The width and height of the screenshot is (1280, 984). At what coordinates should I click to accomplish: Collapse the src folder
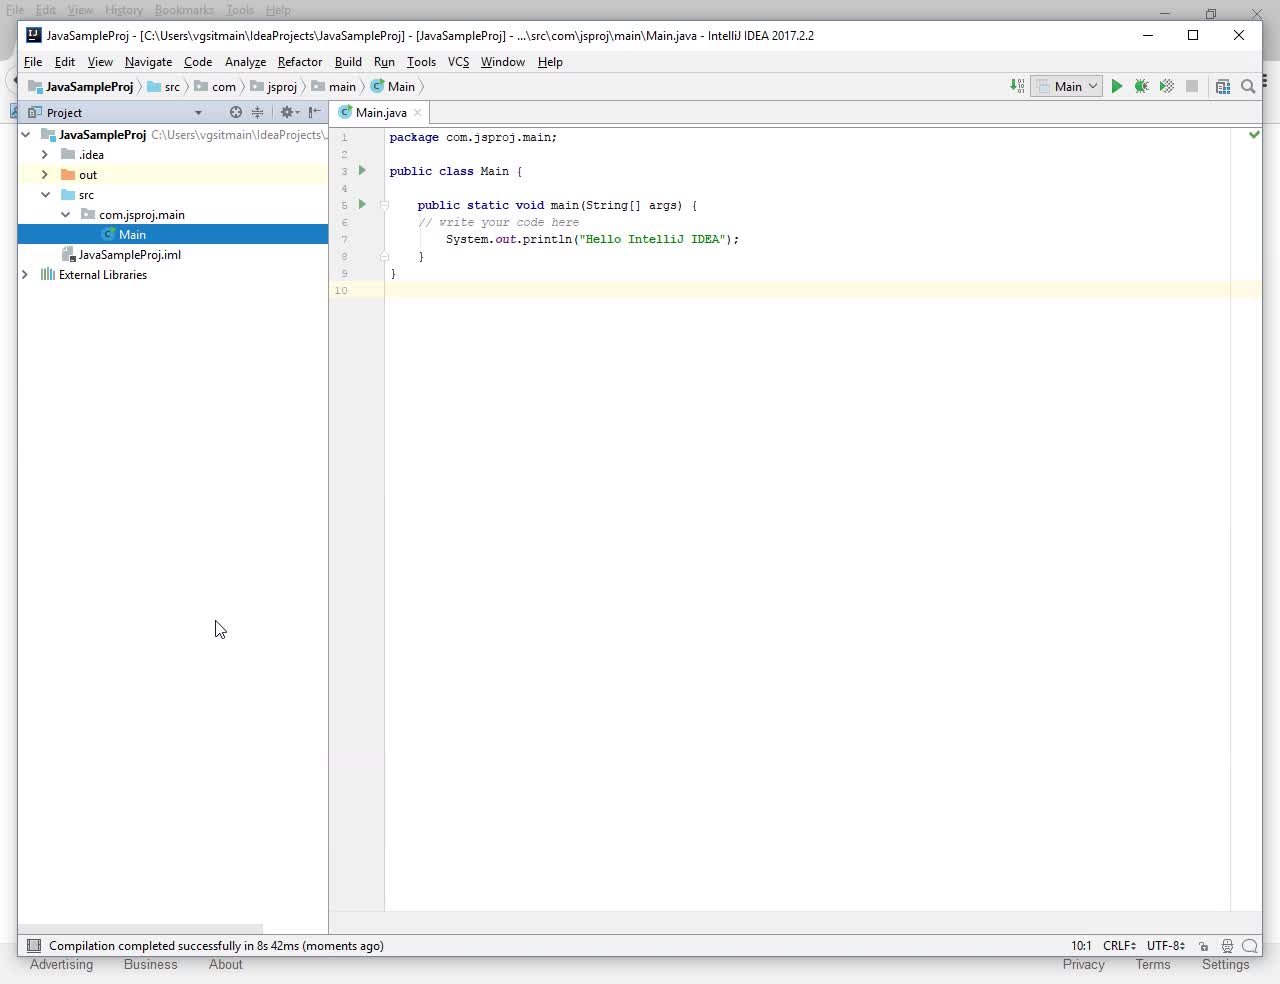[45, 194]
